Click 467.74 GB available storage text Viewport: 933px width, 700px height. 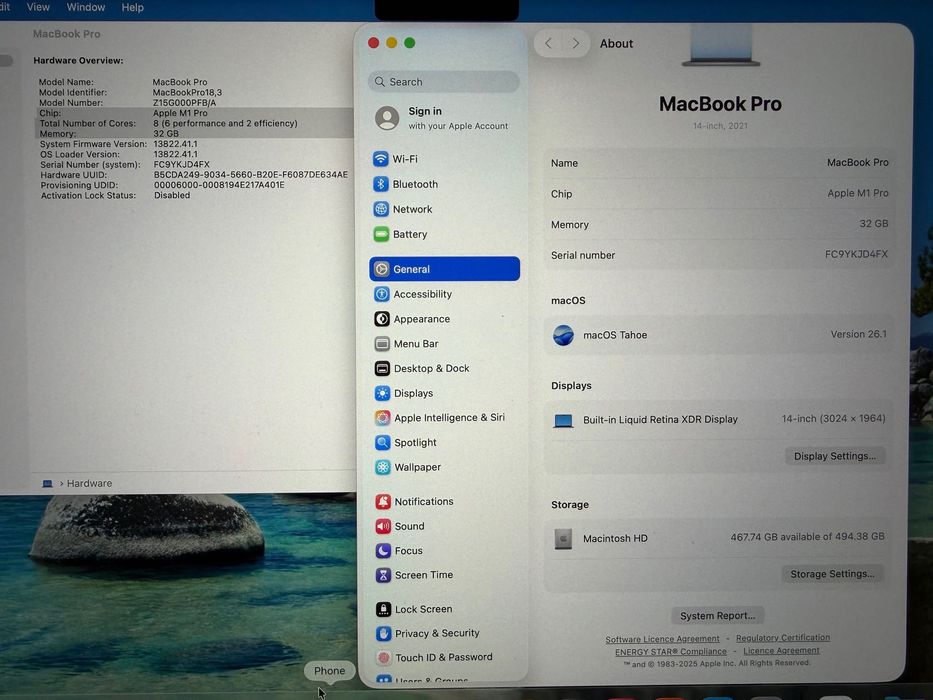pos(807,537)
